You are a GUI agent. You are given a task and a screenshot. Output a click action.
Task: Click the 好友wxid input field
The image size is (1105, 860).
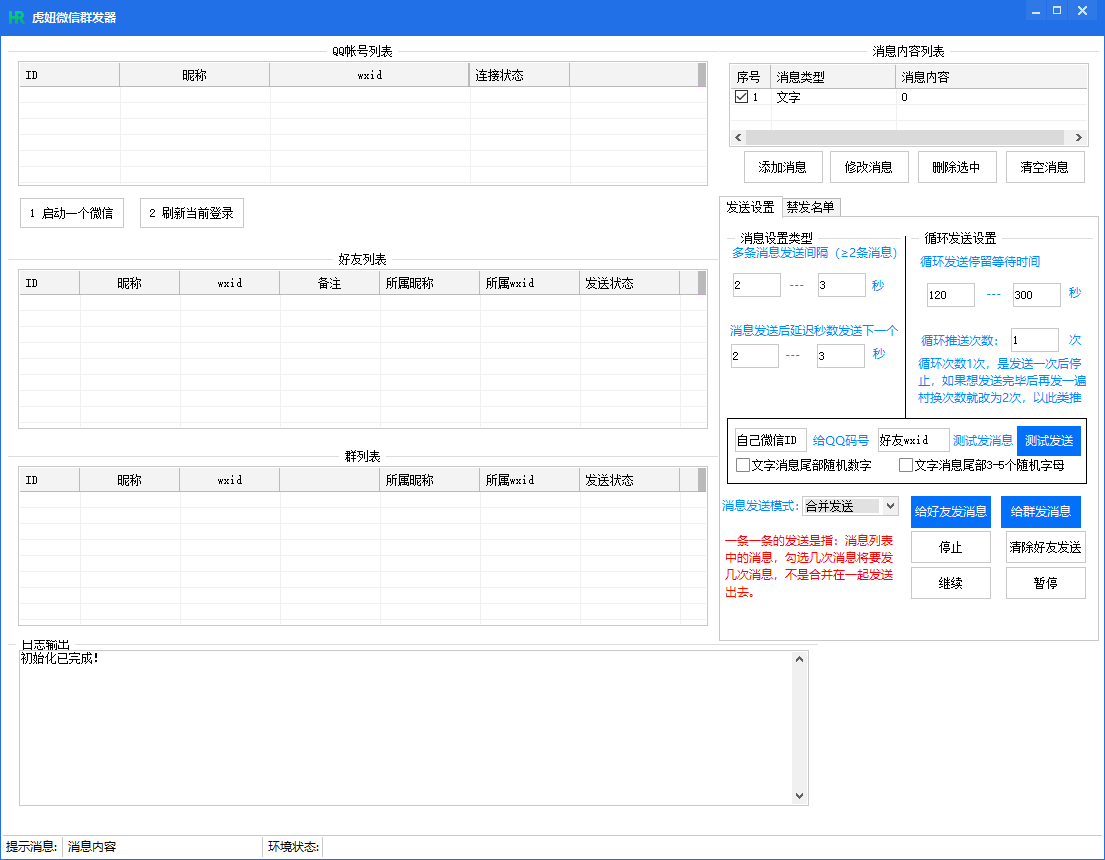(x=913, y=440)
